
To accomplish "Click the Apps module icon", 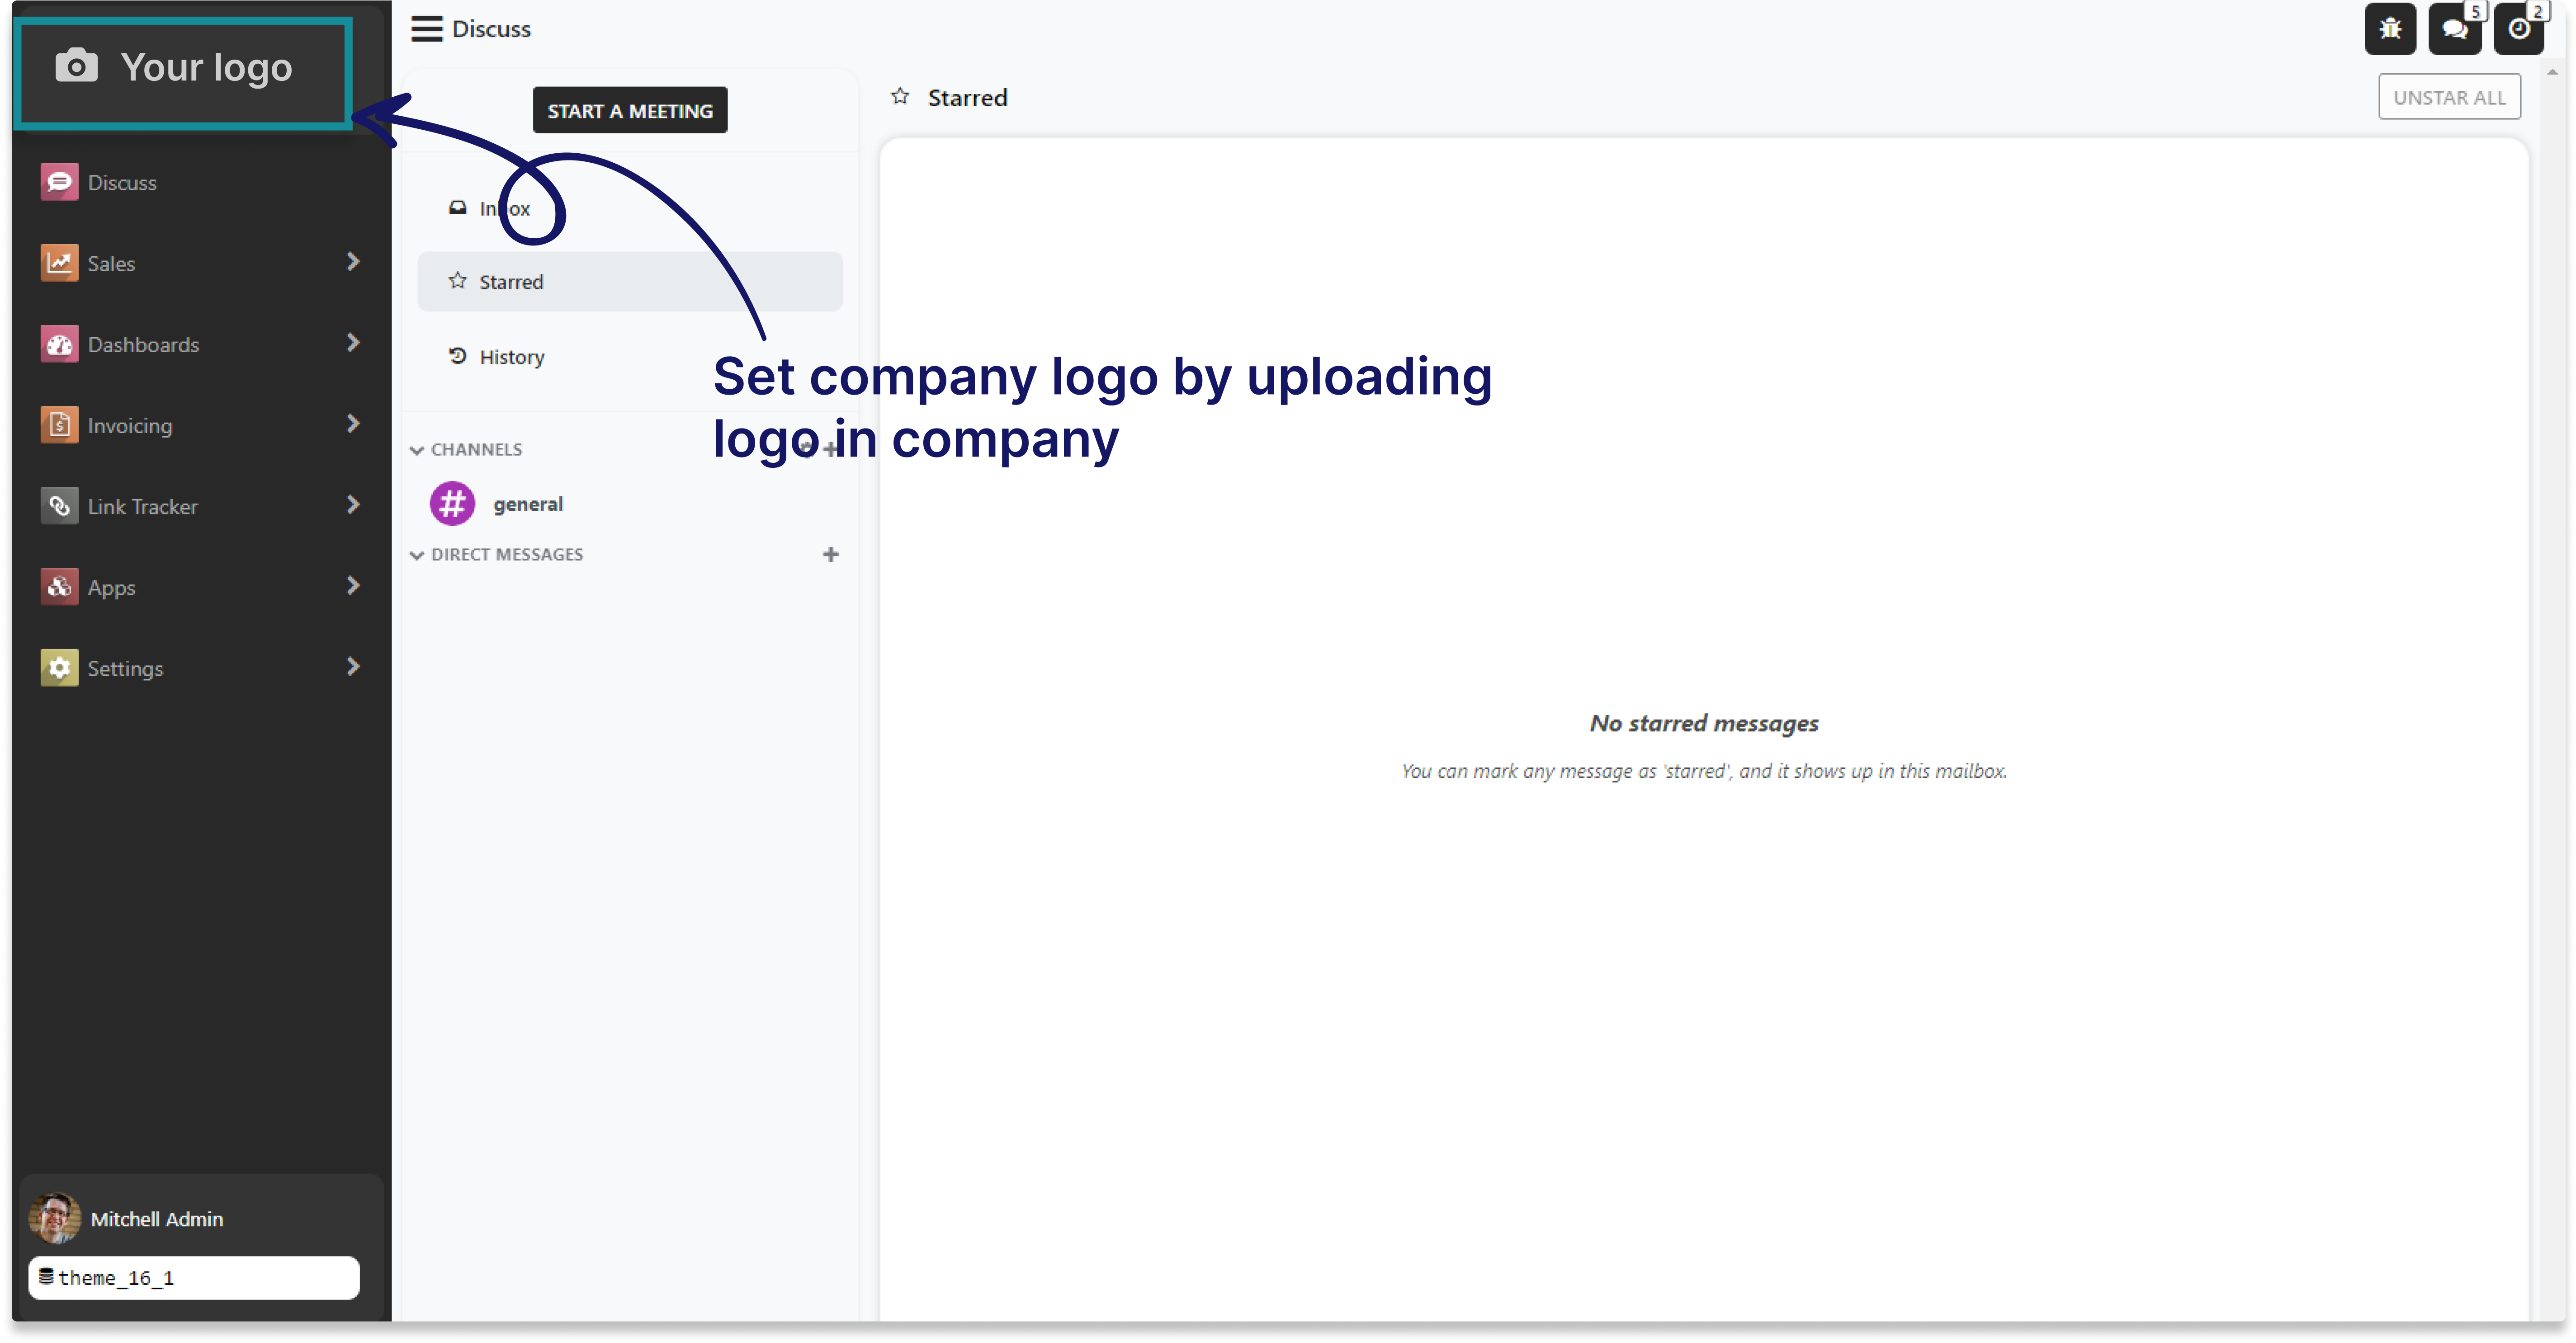I will 59,587.
